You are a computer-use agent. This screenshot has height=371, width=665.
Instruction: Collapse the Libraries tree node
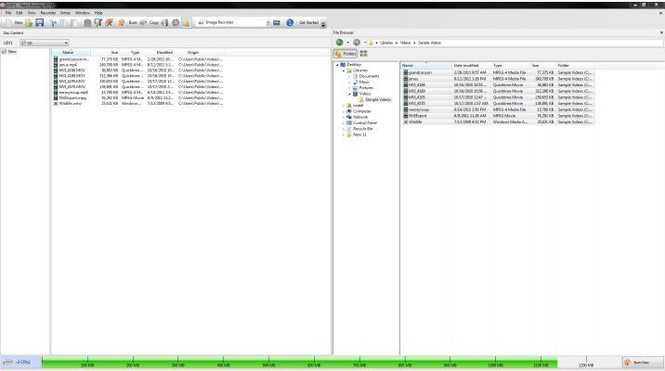344,70
